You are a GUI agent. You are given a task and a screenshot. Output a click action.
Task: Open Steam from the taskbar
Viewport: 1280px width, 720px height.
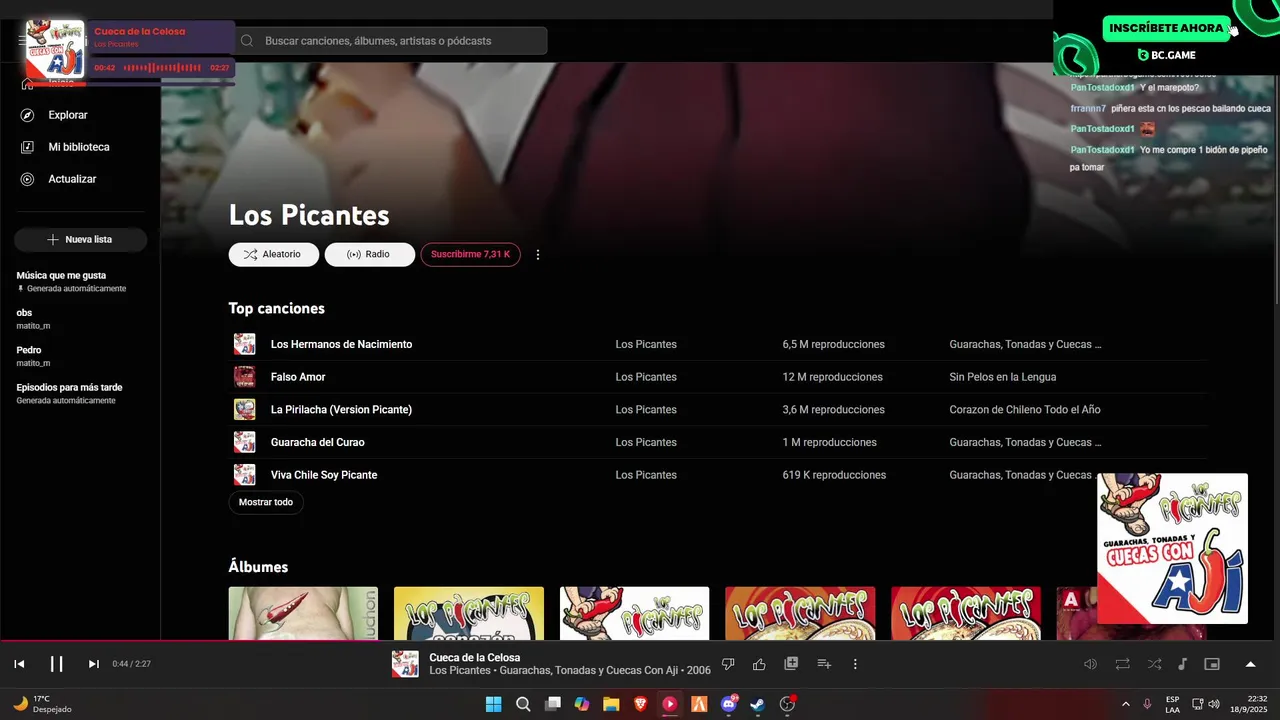(x=758, y=704)
